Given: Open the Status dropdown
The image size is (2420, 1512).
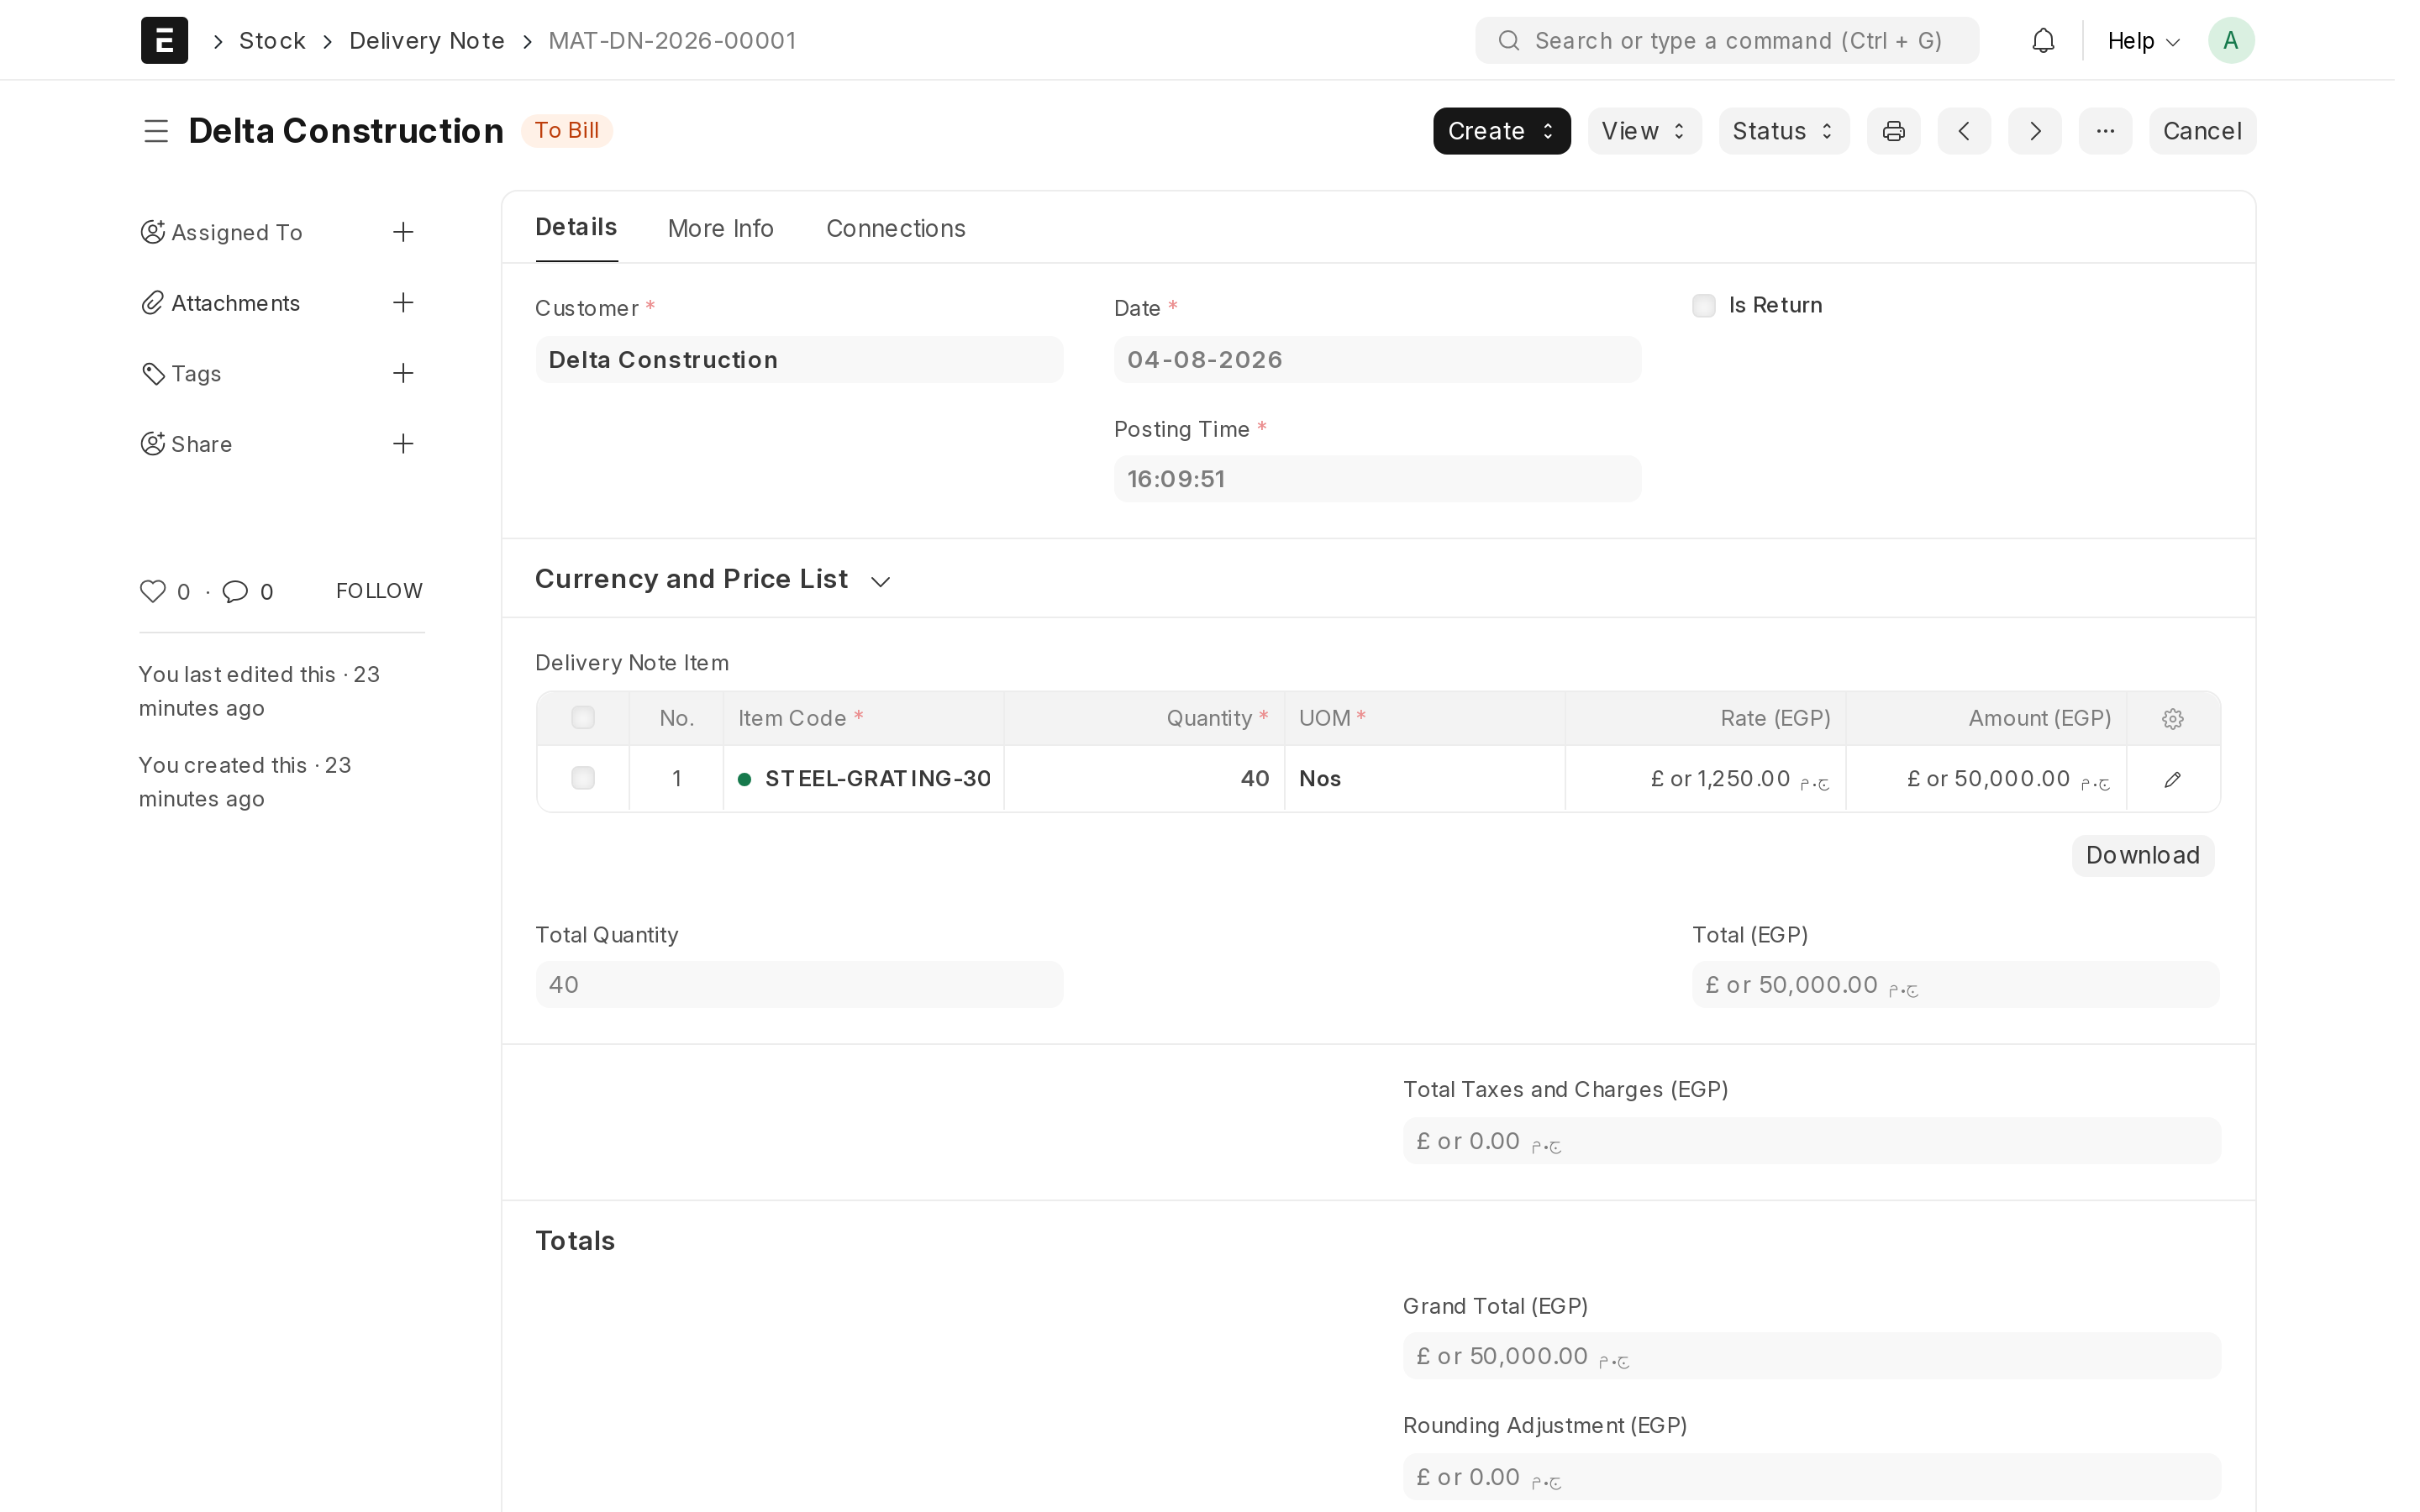Looking at the screenshot, I should [1783, 131].
